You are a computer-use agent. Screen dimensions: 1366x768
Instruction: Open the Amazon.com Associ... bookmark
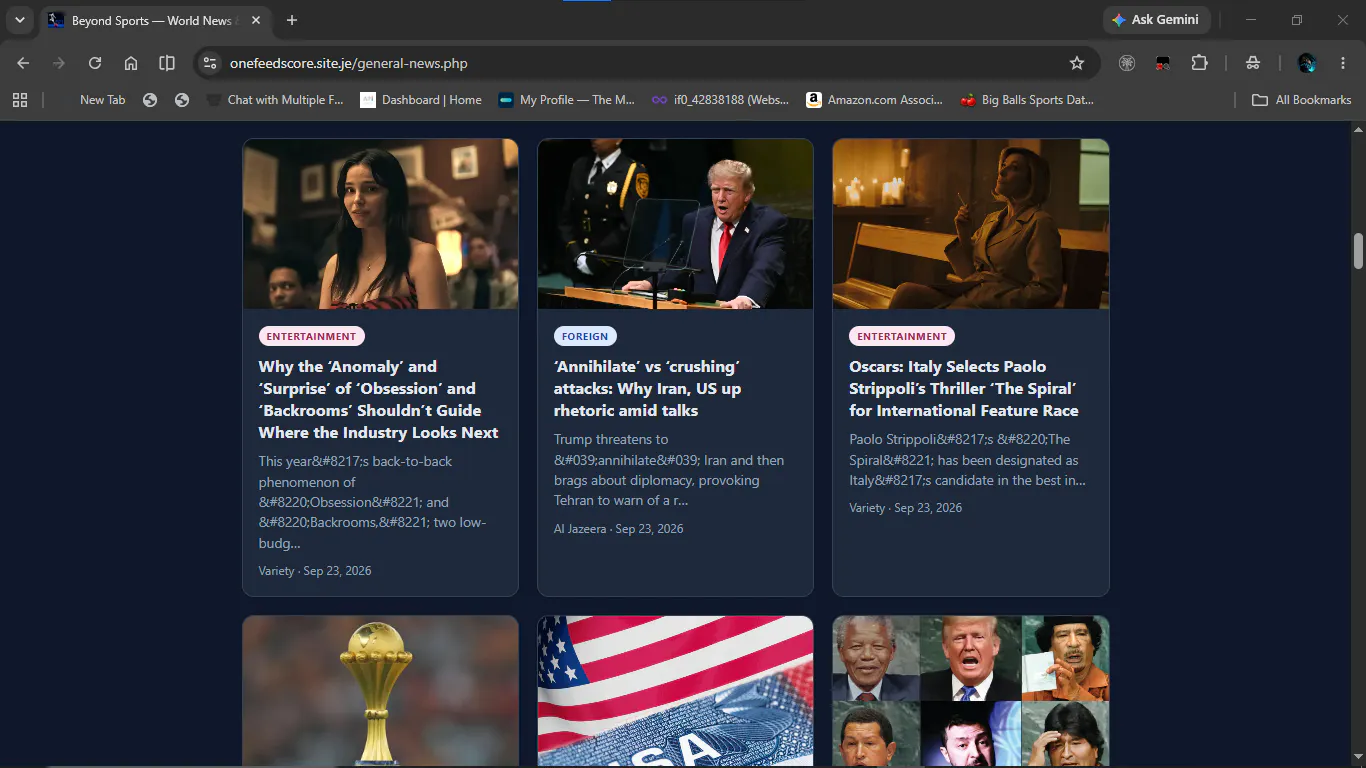[x=875, y=100]
